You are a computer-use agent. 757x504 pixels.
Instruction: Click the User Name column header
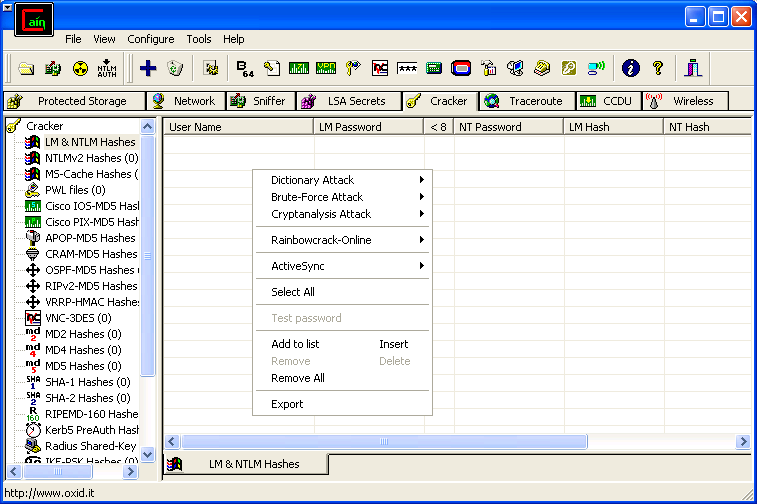[x=238, y=126]
